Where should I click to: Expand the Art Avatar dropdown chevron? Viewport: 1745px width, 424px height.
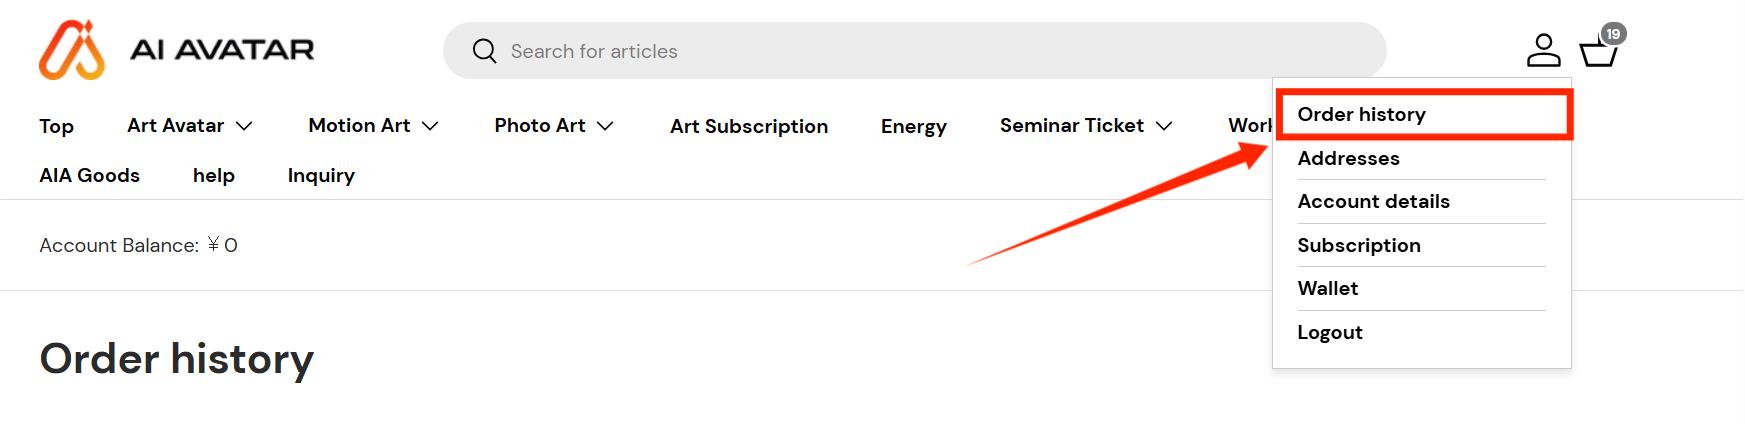(244, 126)
